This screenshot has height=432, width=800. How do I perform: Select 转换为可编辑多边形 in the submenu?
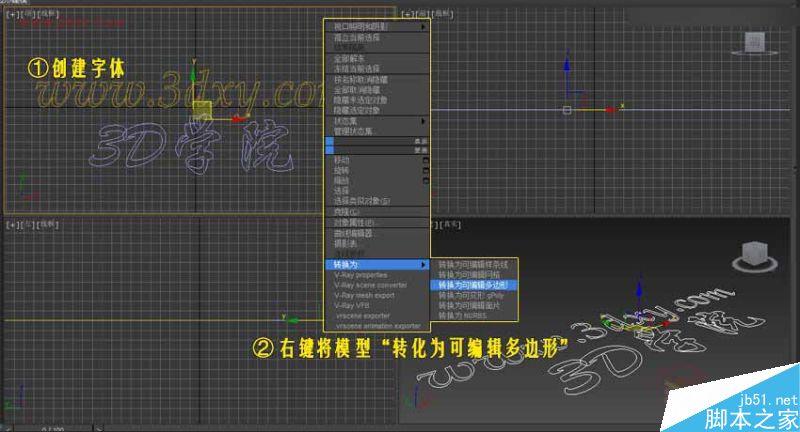point(473,285)
